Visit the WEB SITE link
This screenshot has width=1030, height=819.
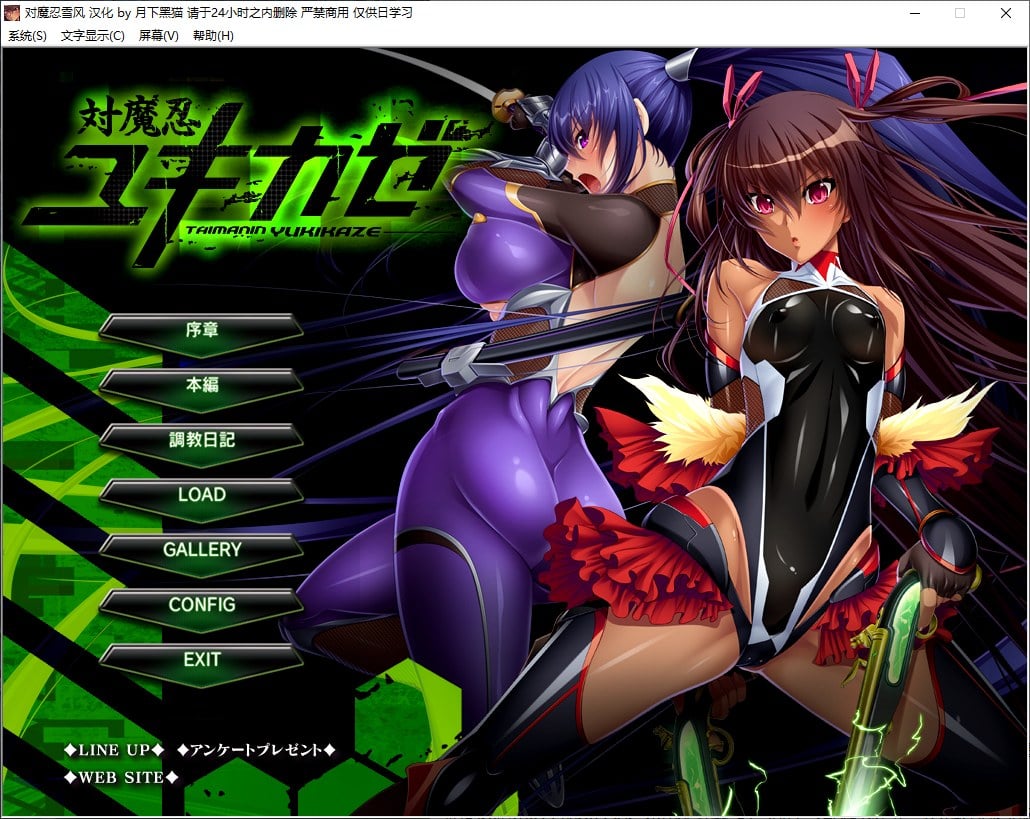coord(121,777)
